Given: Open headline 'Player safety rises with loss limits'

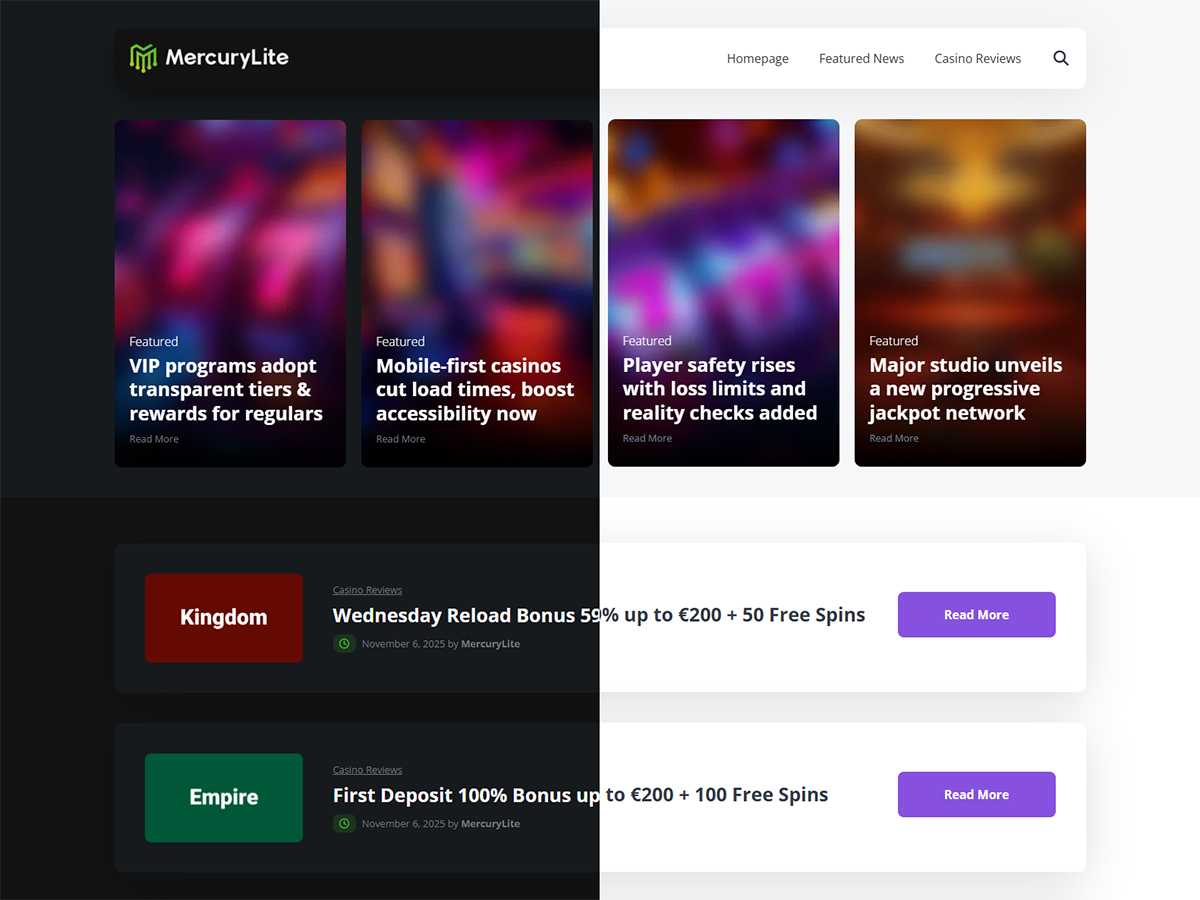Looking at the screenshot, I should point(720,389).
